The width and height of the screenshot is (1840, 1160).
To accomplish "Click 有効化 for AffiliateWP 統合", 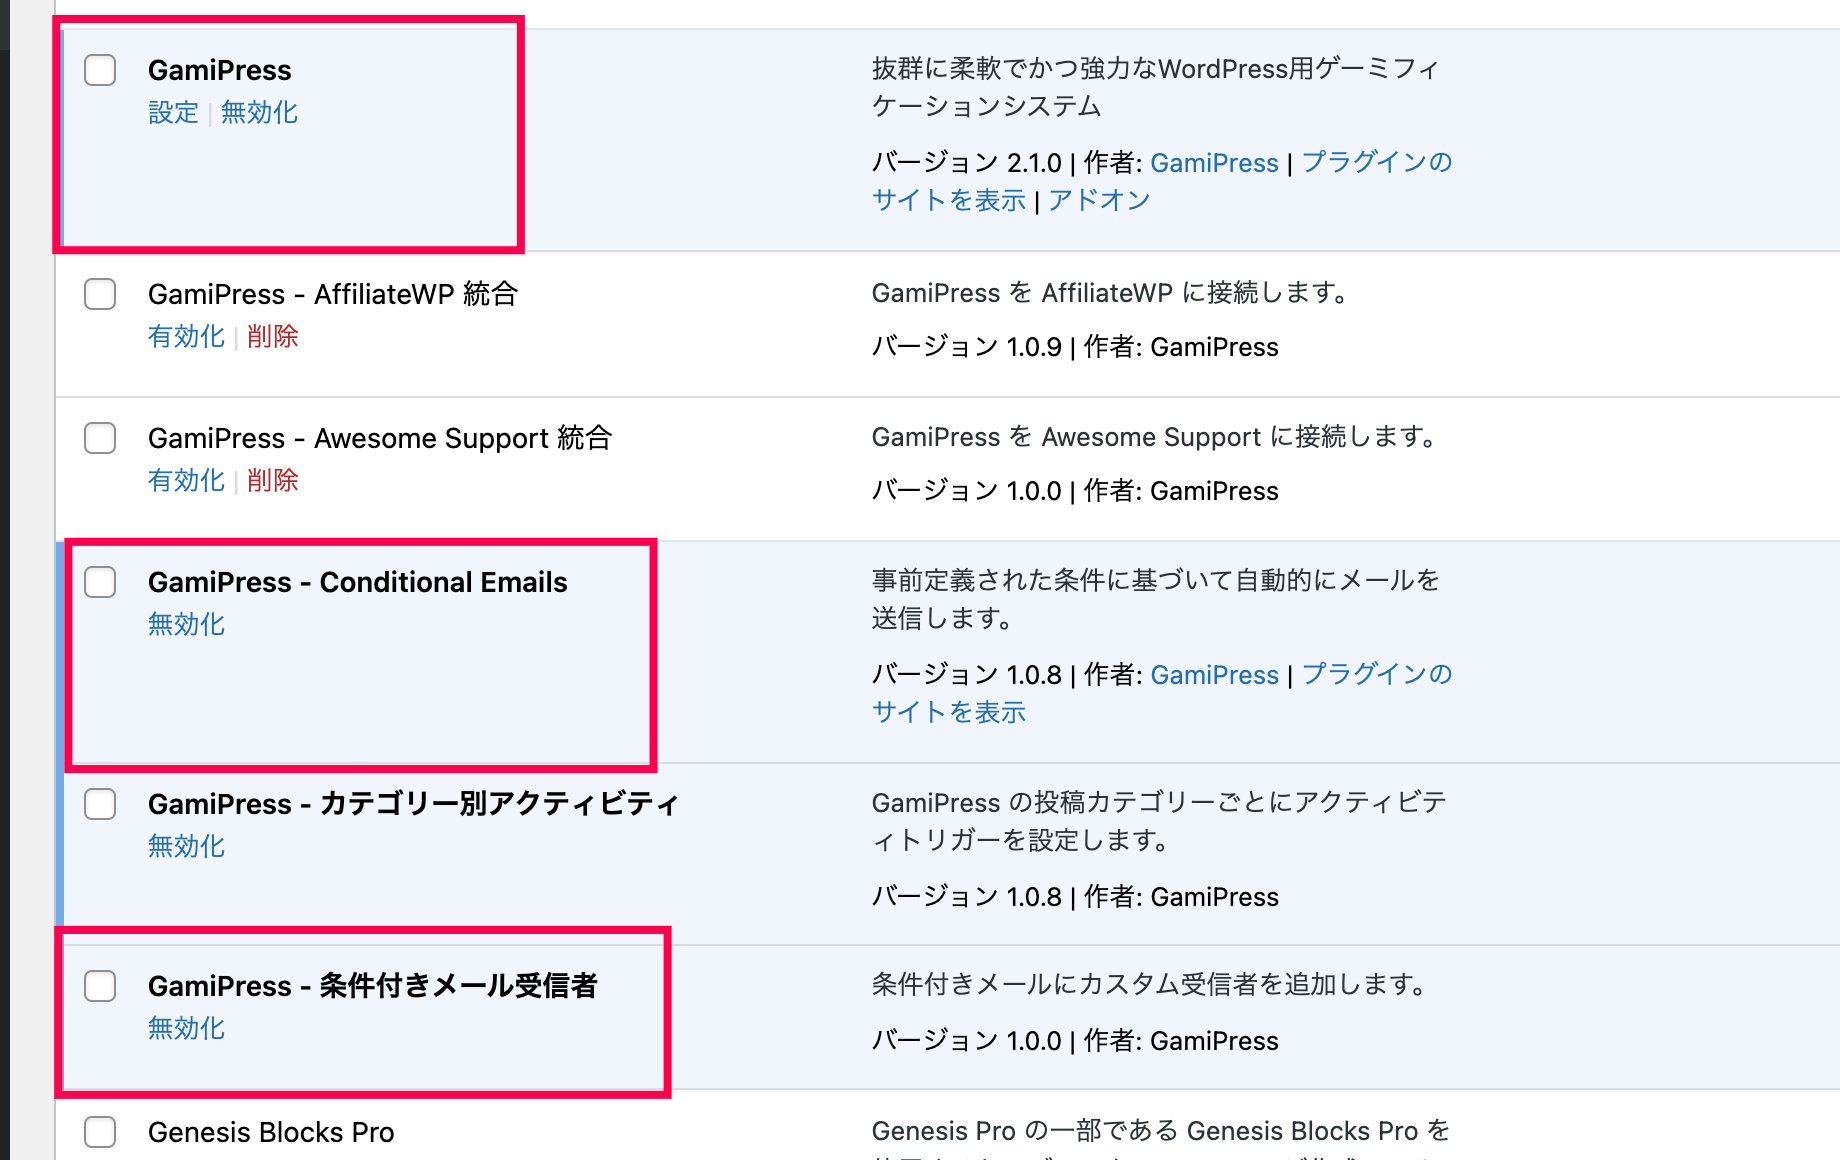I will coord(186,336).
